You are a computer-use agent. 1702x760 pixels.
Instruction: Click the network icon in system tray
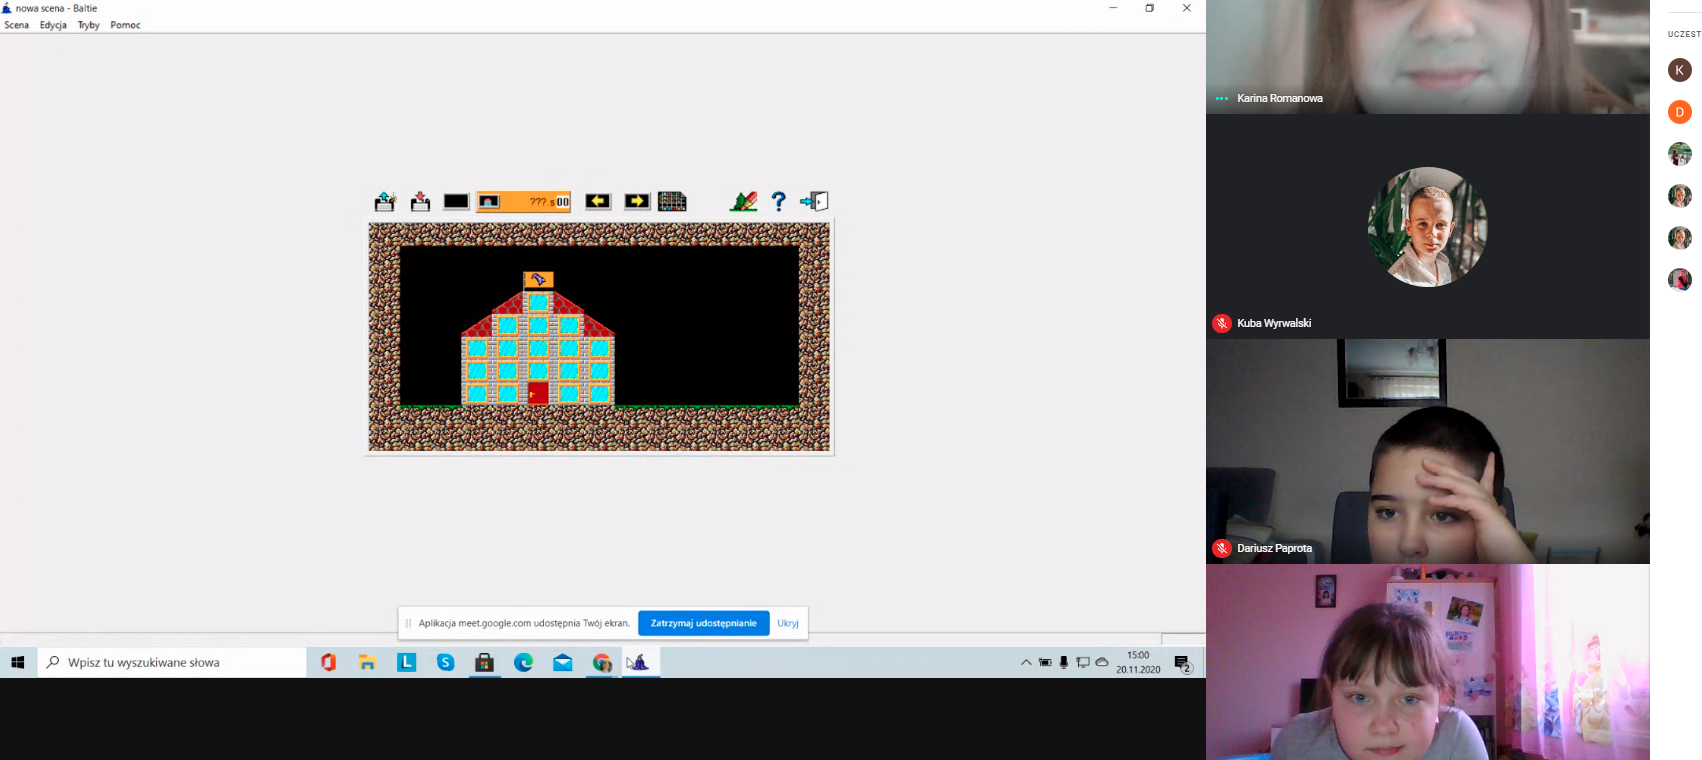(x=1083, y=662)
